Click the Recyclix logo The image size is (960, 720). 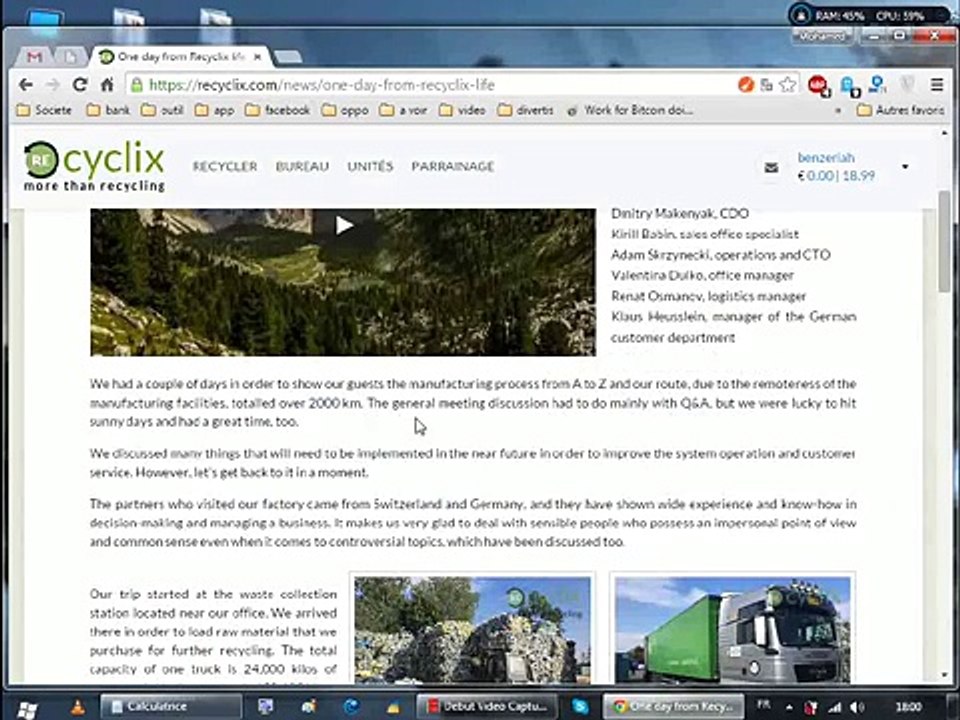[94, 167]
